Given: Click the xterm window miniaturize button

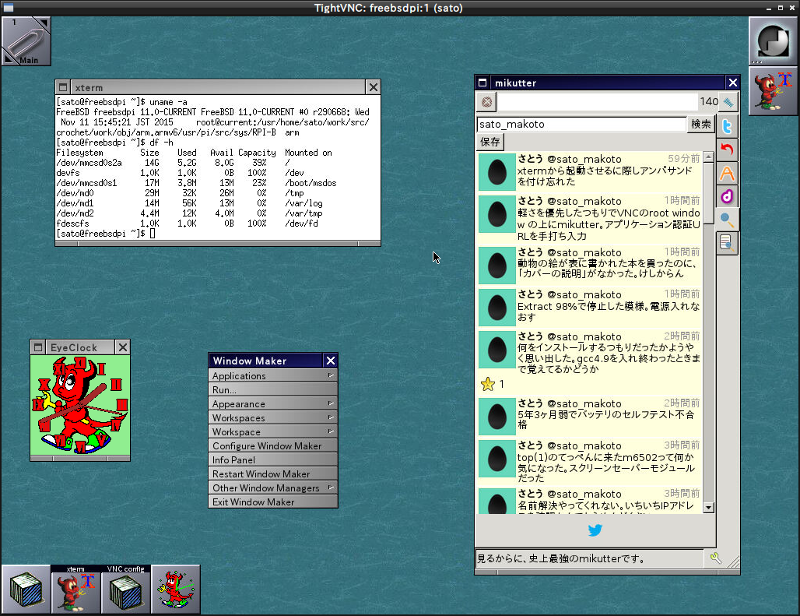Looking at the screenshot, I should pyautogui.click(x=63, y=87).
